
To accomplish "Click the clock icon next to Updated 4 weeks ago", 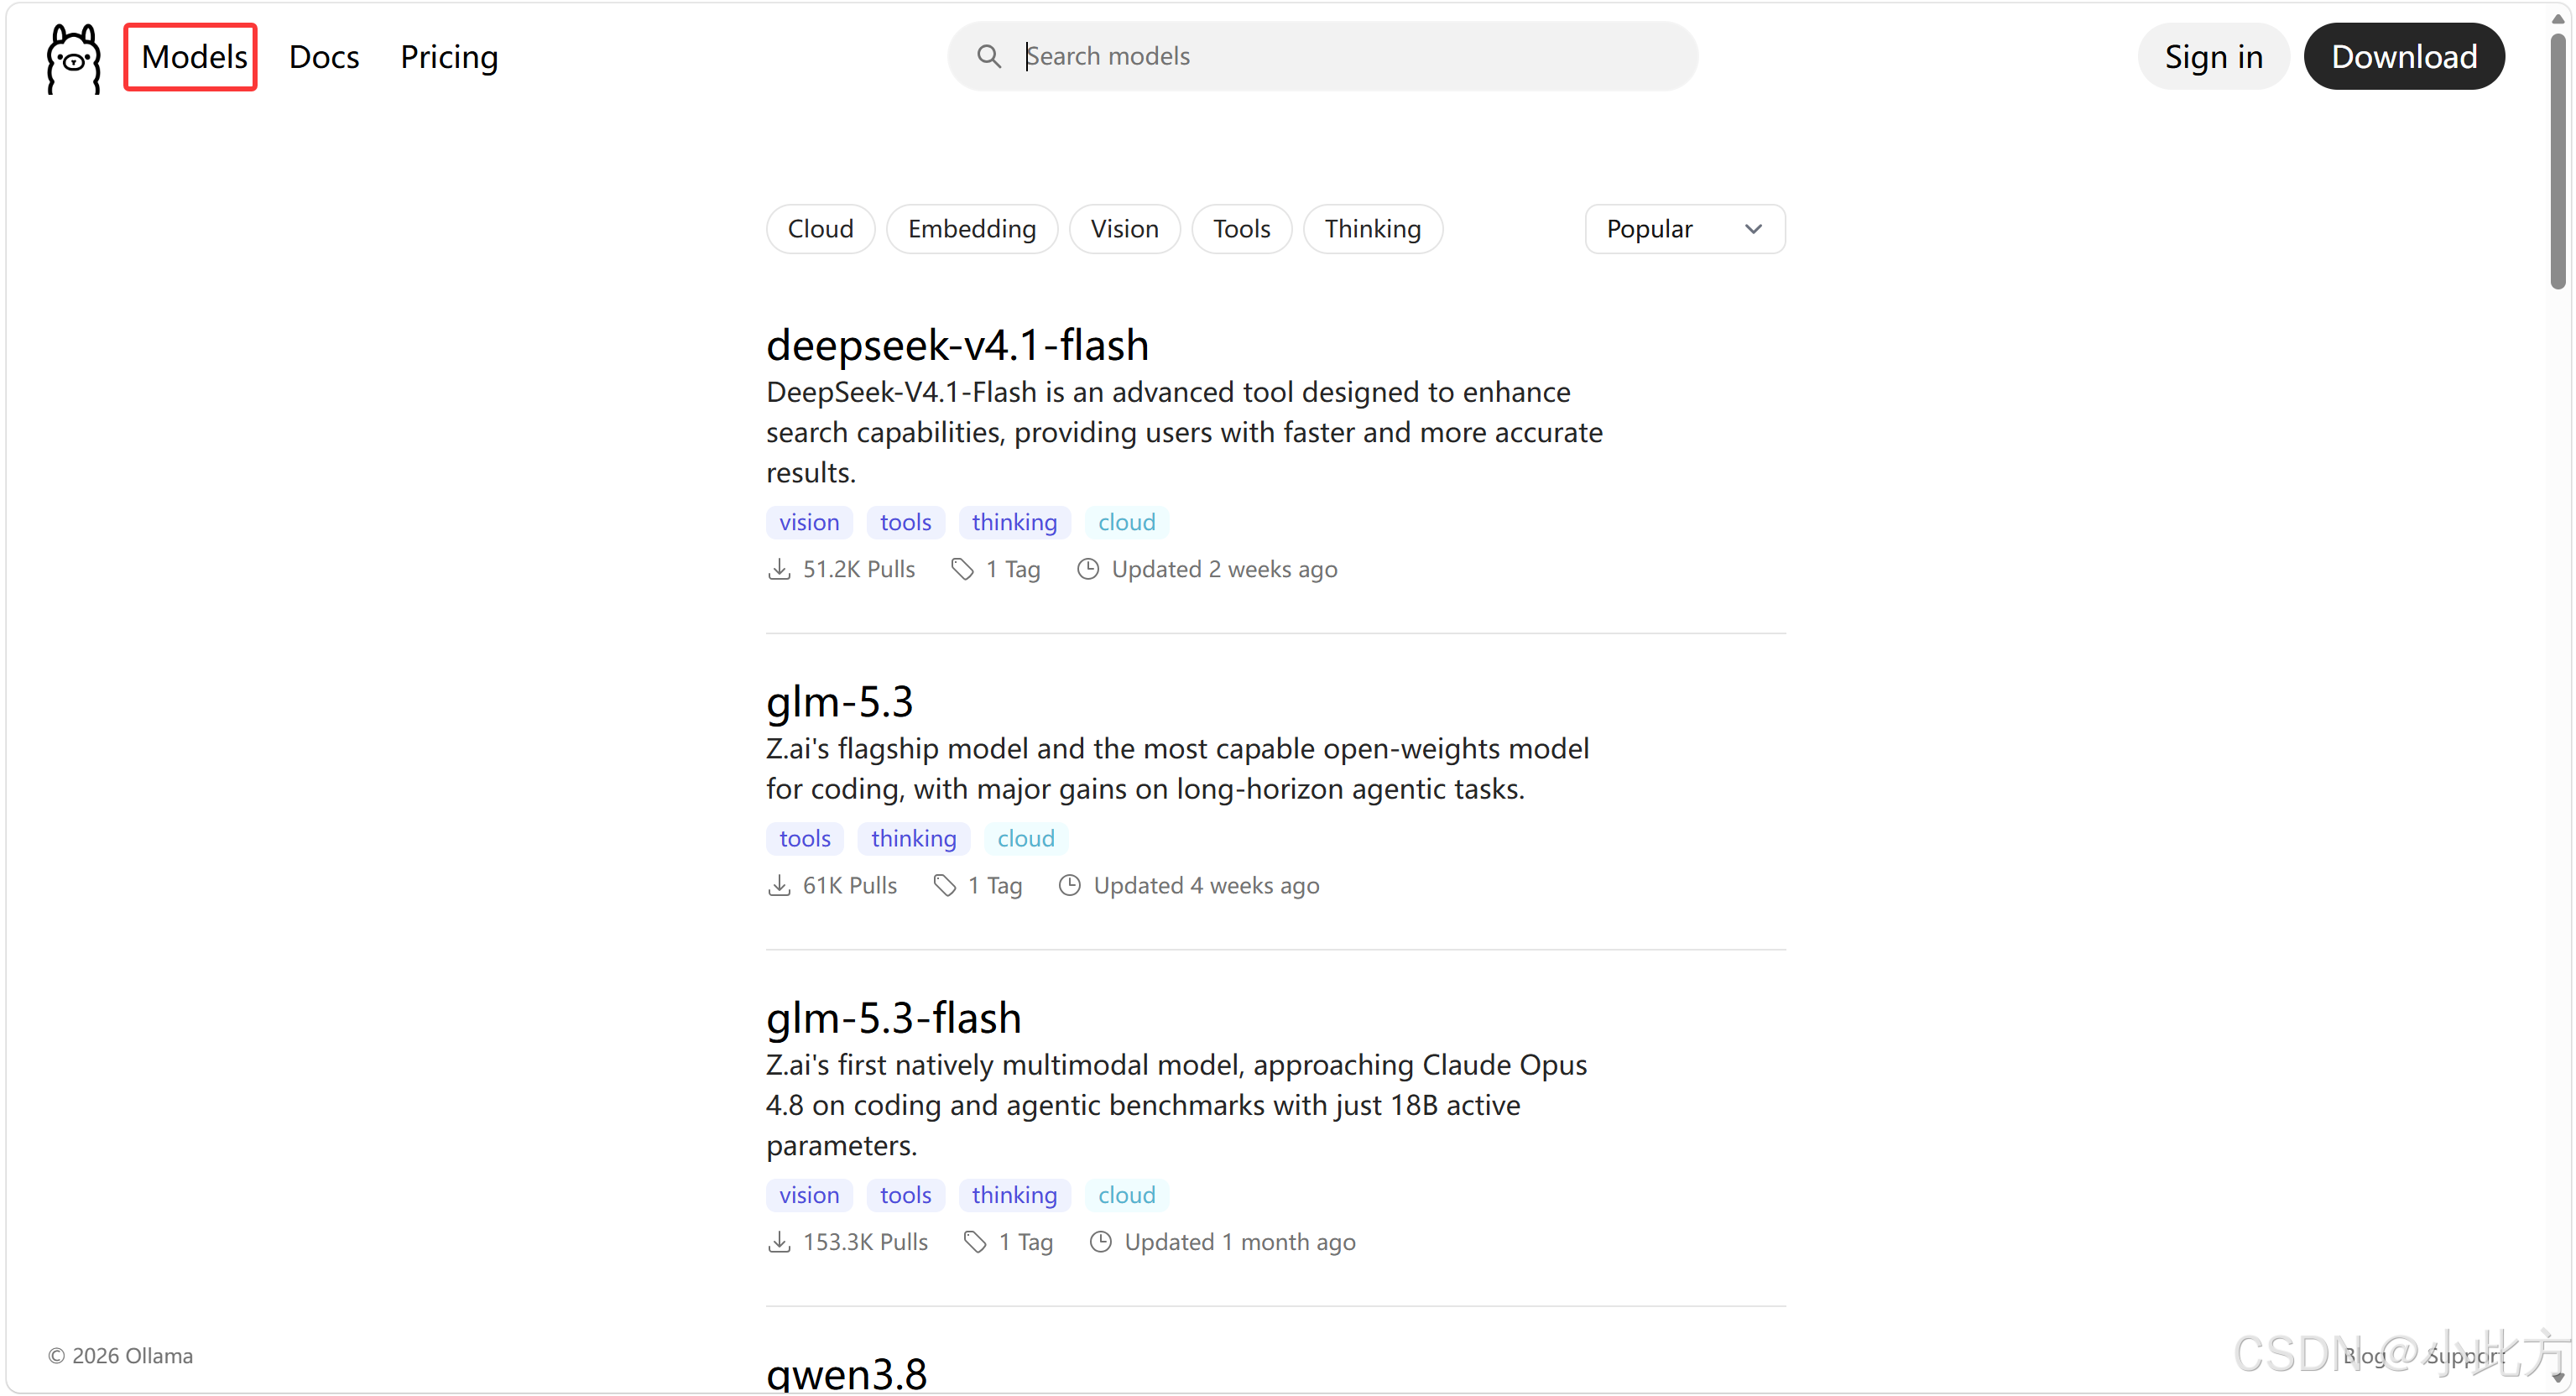I will (x=1070, y=885).
